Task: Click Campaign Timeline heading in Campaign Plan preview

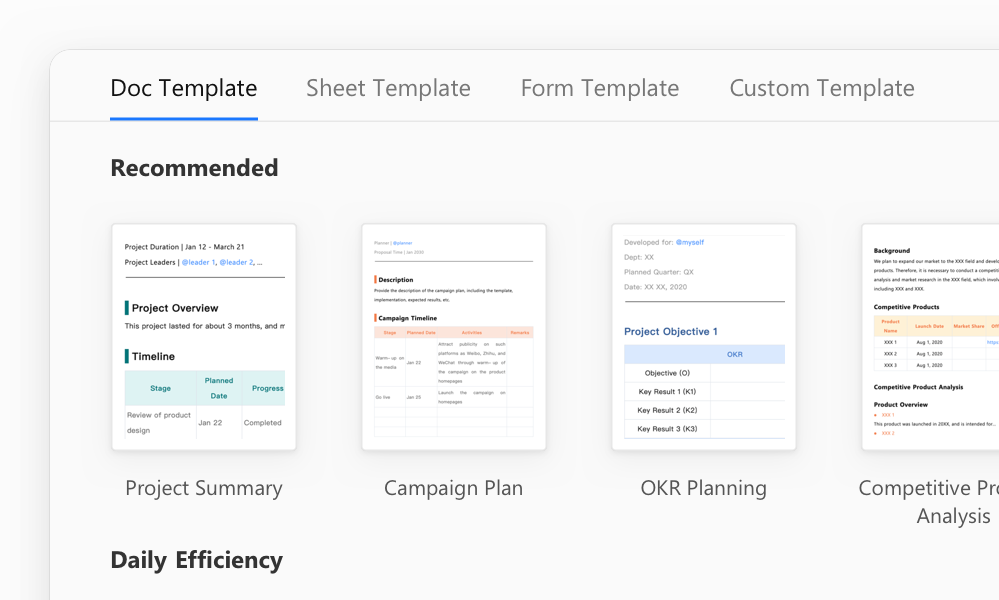Action: (407, 318)
